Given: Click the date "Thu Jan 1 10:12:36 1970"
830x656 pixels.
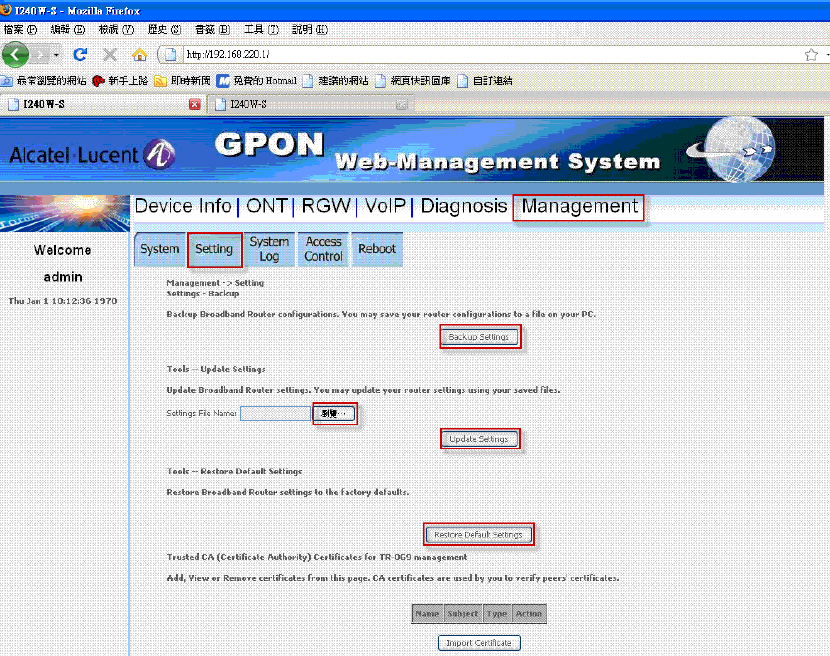Looking at the screenshot, I should click(63, 301).
